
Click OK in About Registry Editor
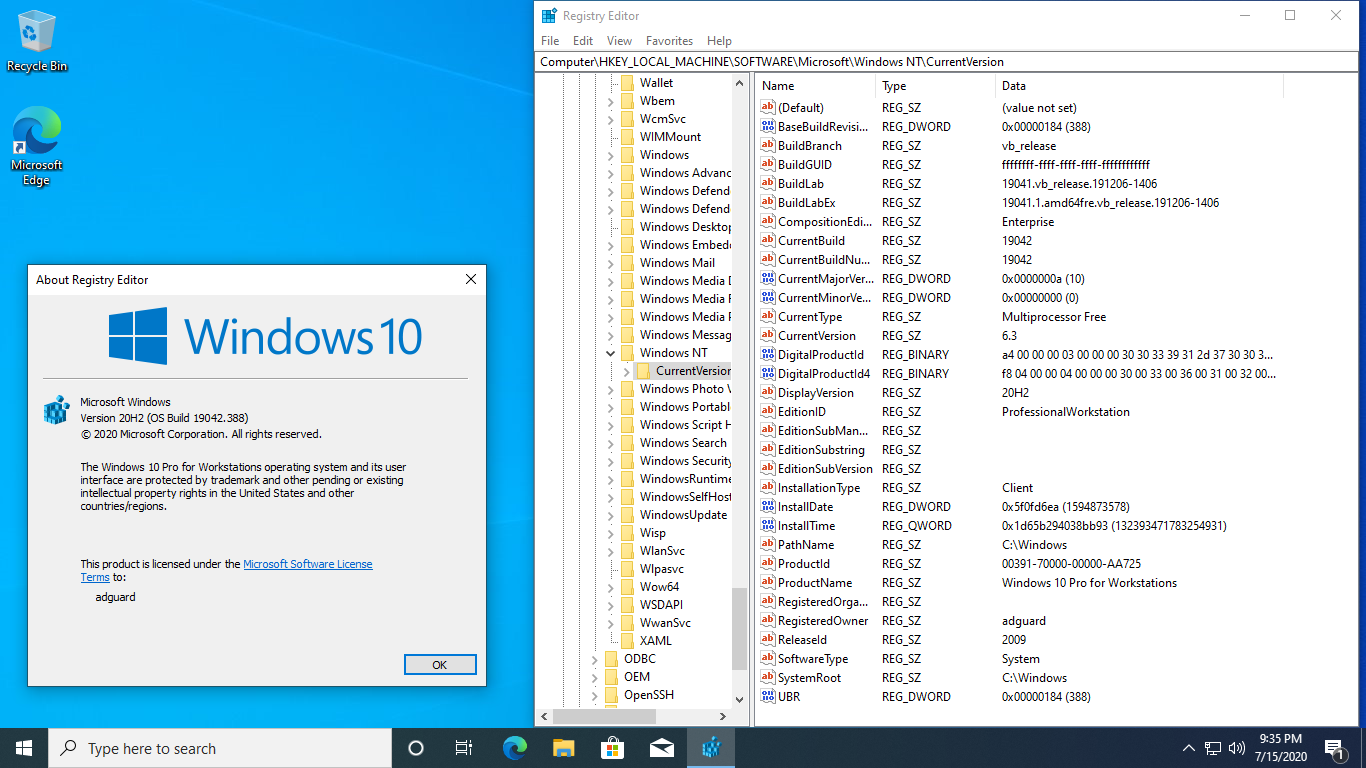[440, 665]
